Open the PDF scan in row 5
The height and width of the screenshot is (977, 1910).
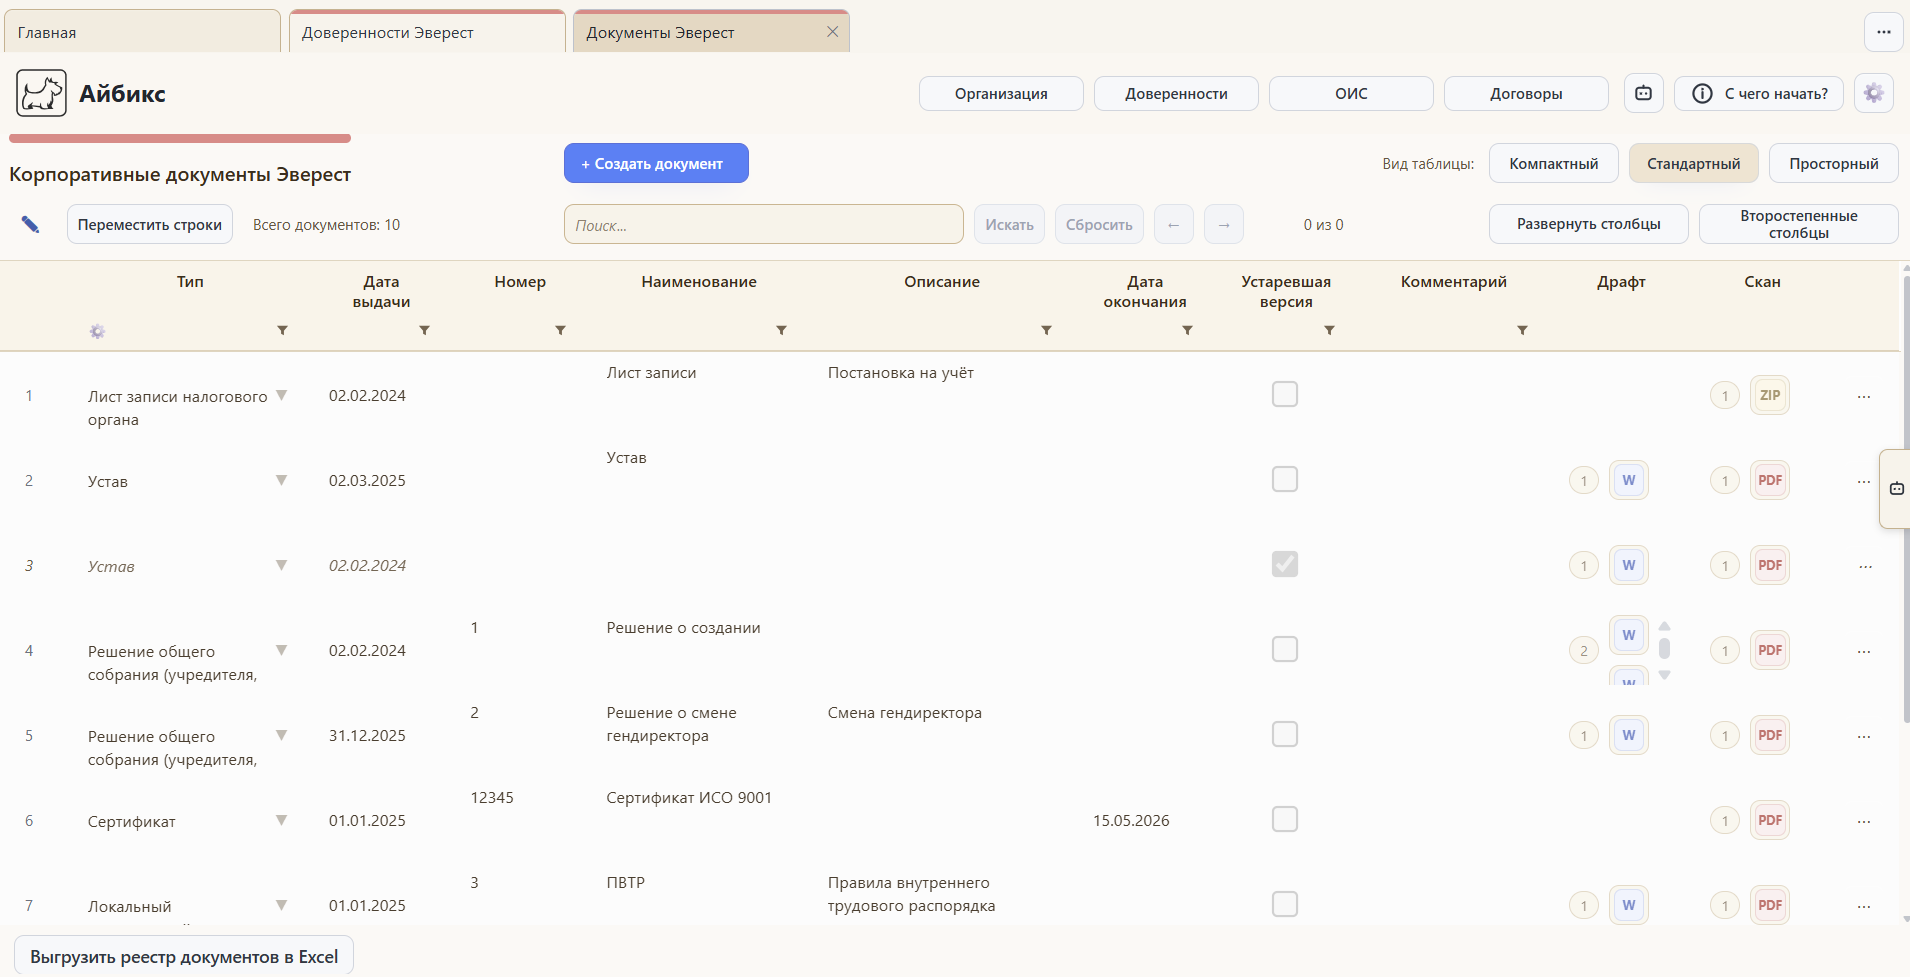pyautogui.click(x=1769, y=735)
